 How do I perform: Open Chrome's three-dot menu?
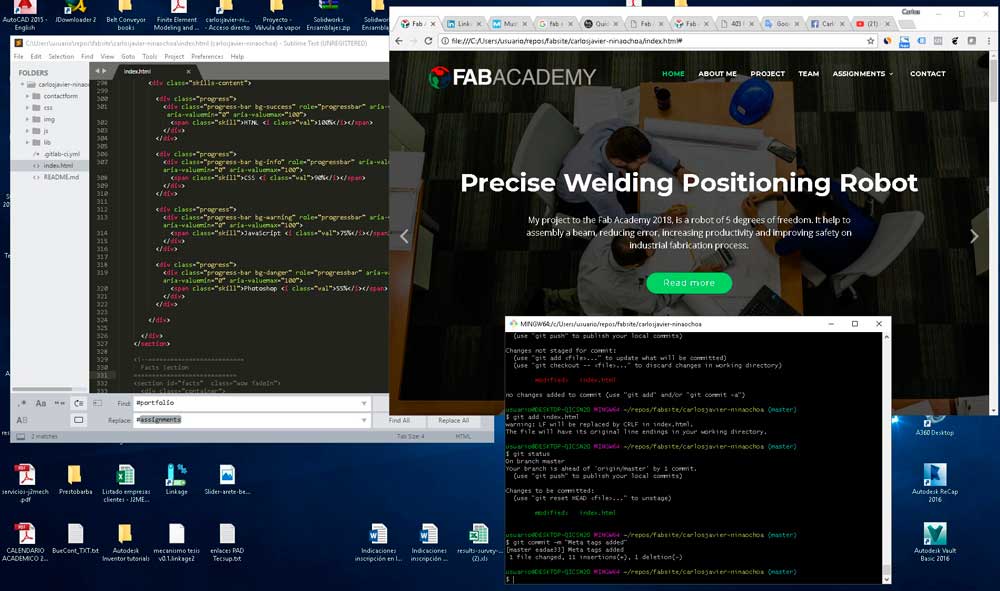point(989,41)
